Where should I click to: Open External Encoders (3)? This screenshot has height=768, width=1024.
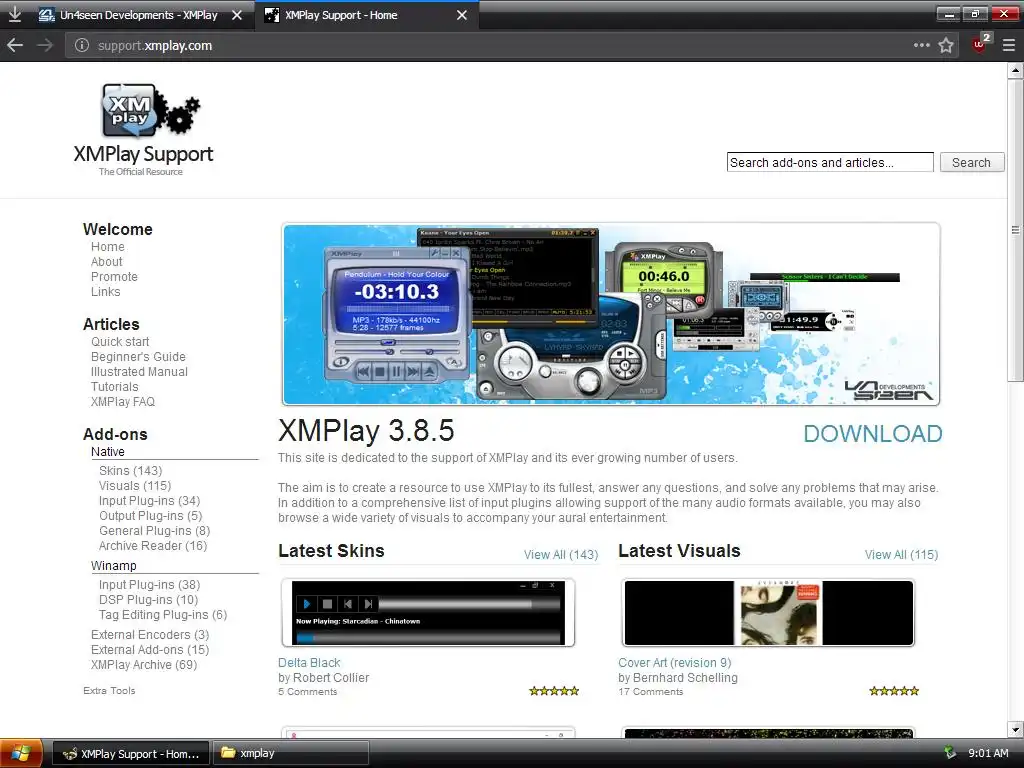(x=150, y=635)
